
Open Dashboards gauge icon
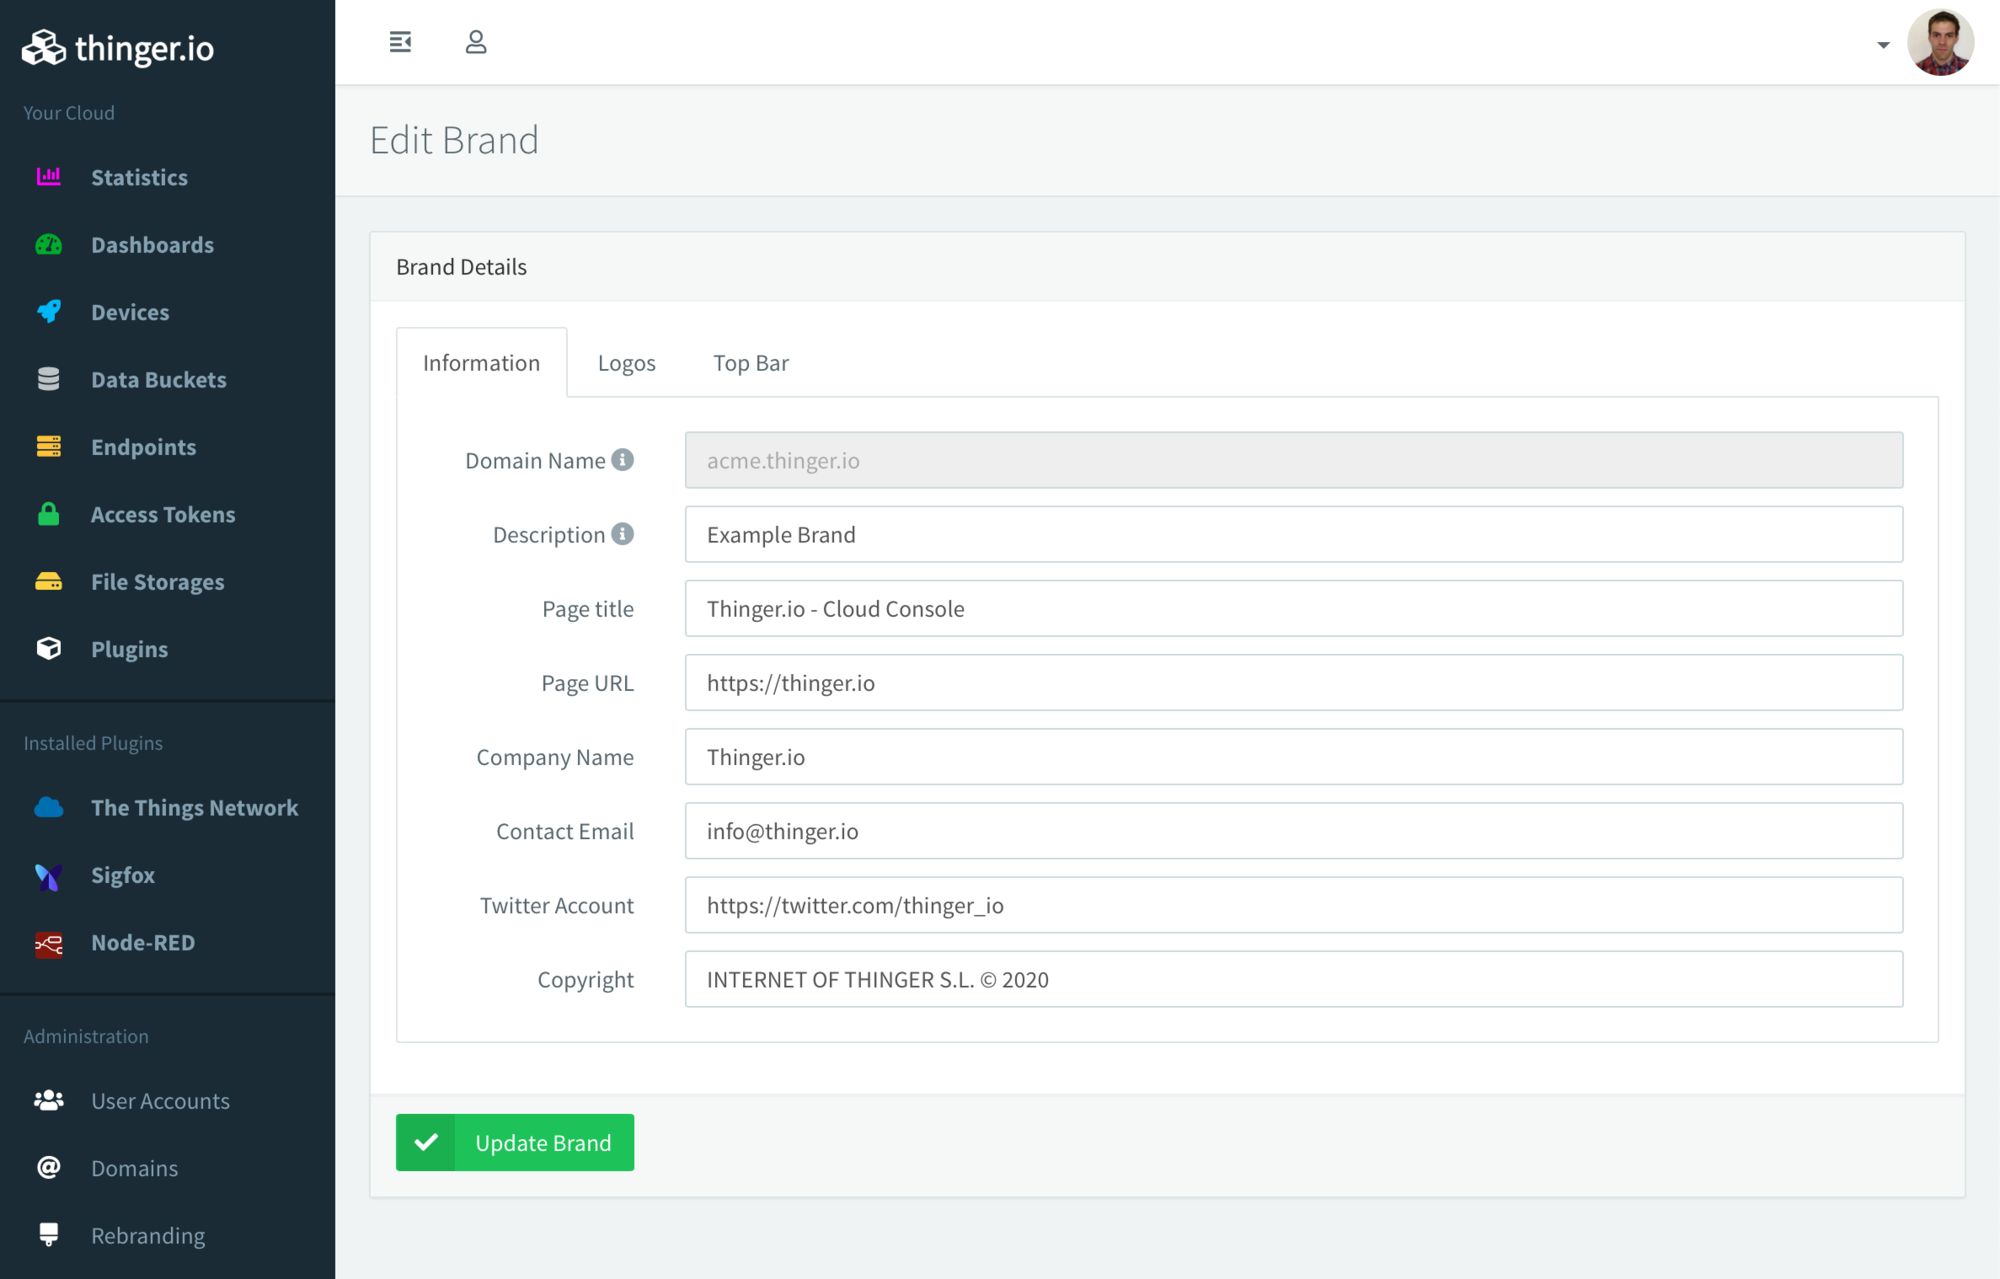pos(48,245)
